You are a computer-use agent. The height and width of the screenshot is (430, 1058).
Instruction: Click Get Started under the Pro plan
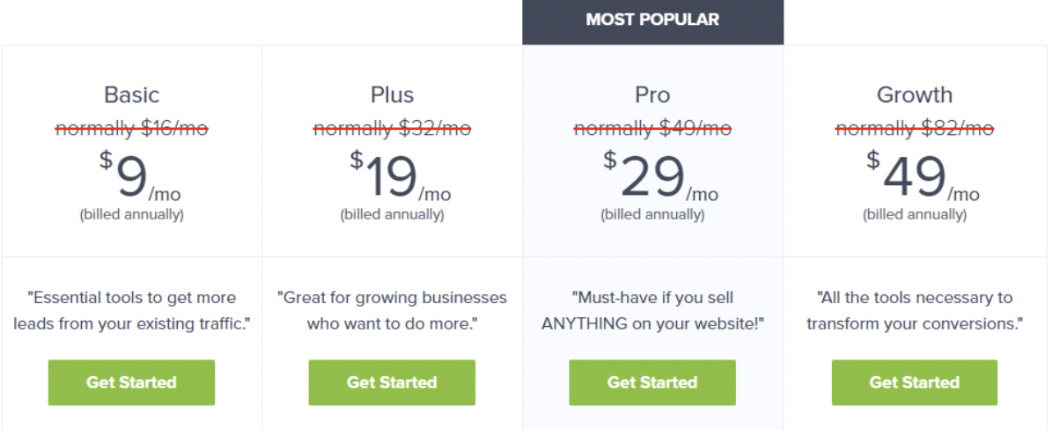652,382
